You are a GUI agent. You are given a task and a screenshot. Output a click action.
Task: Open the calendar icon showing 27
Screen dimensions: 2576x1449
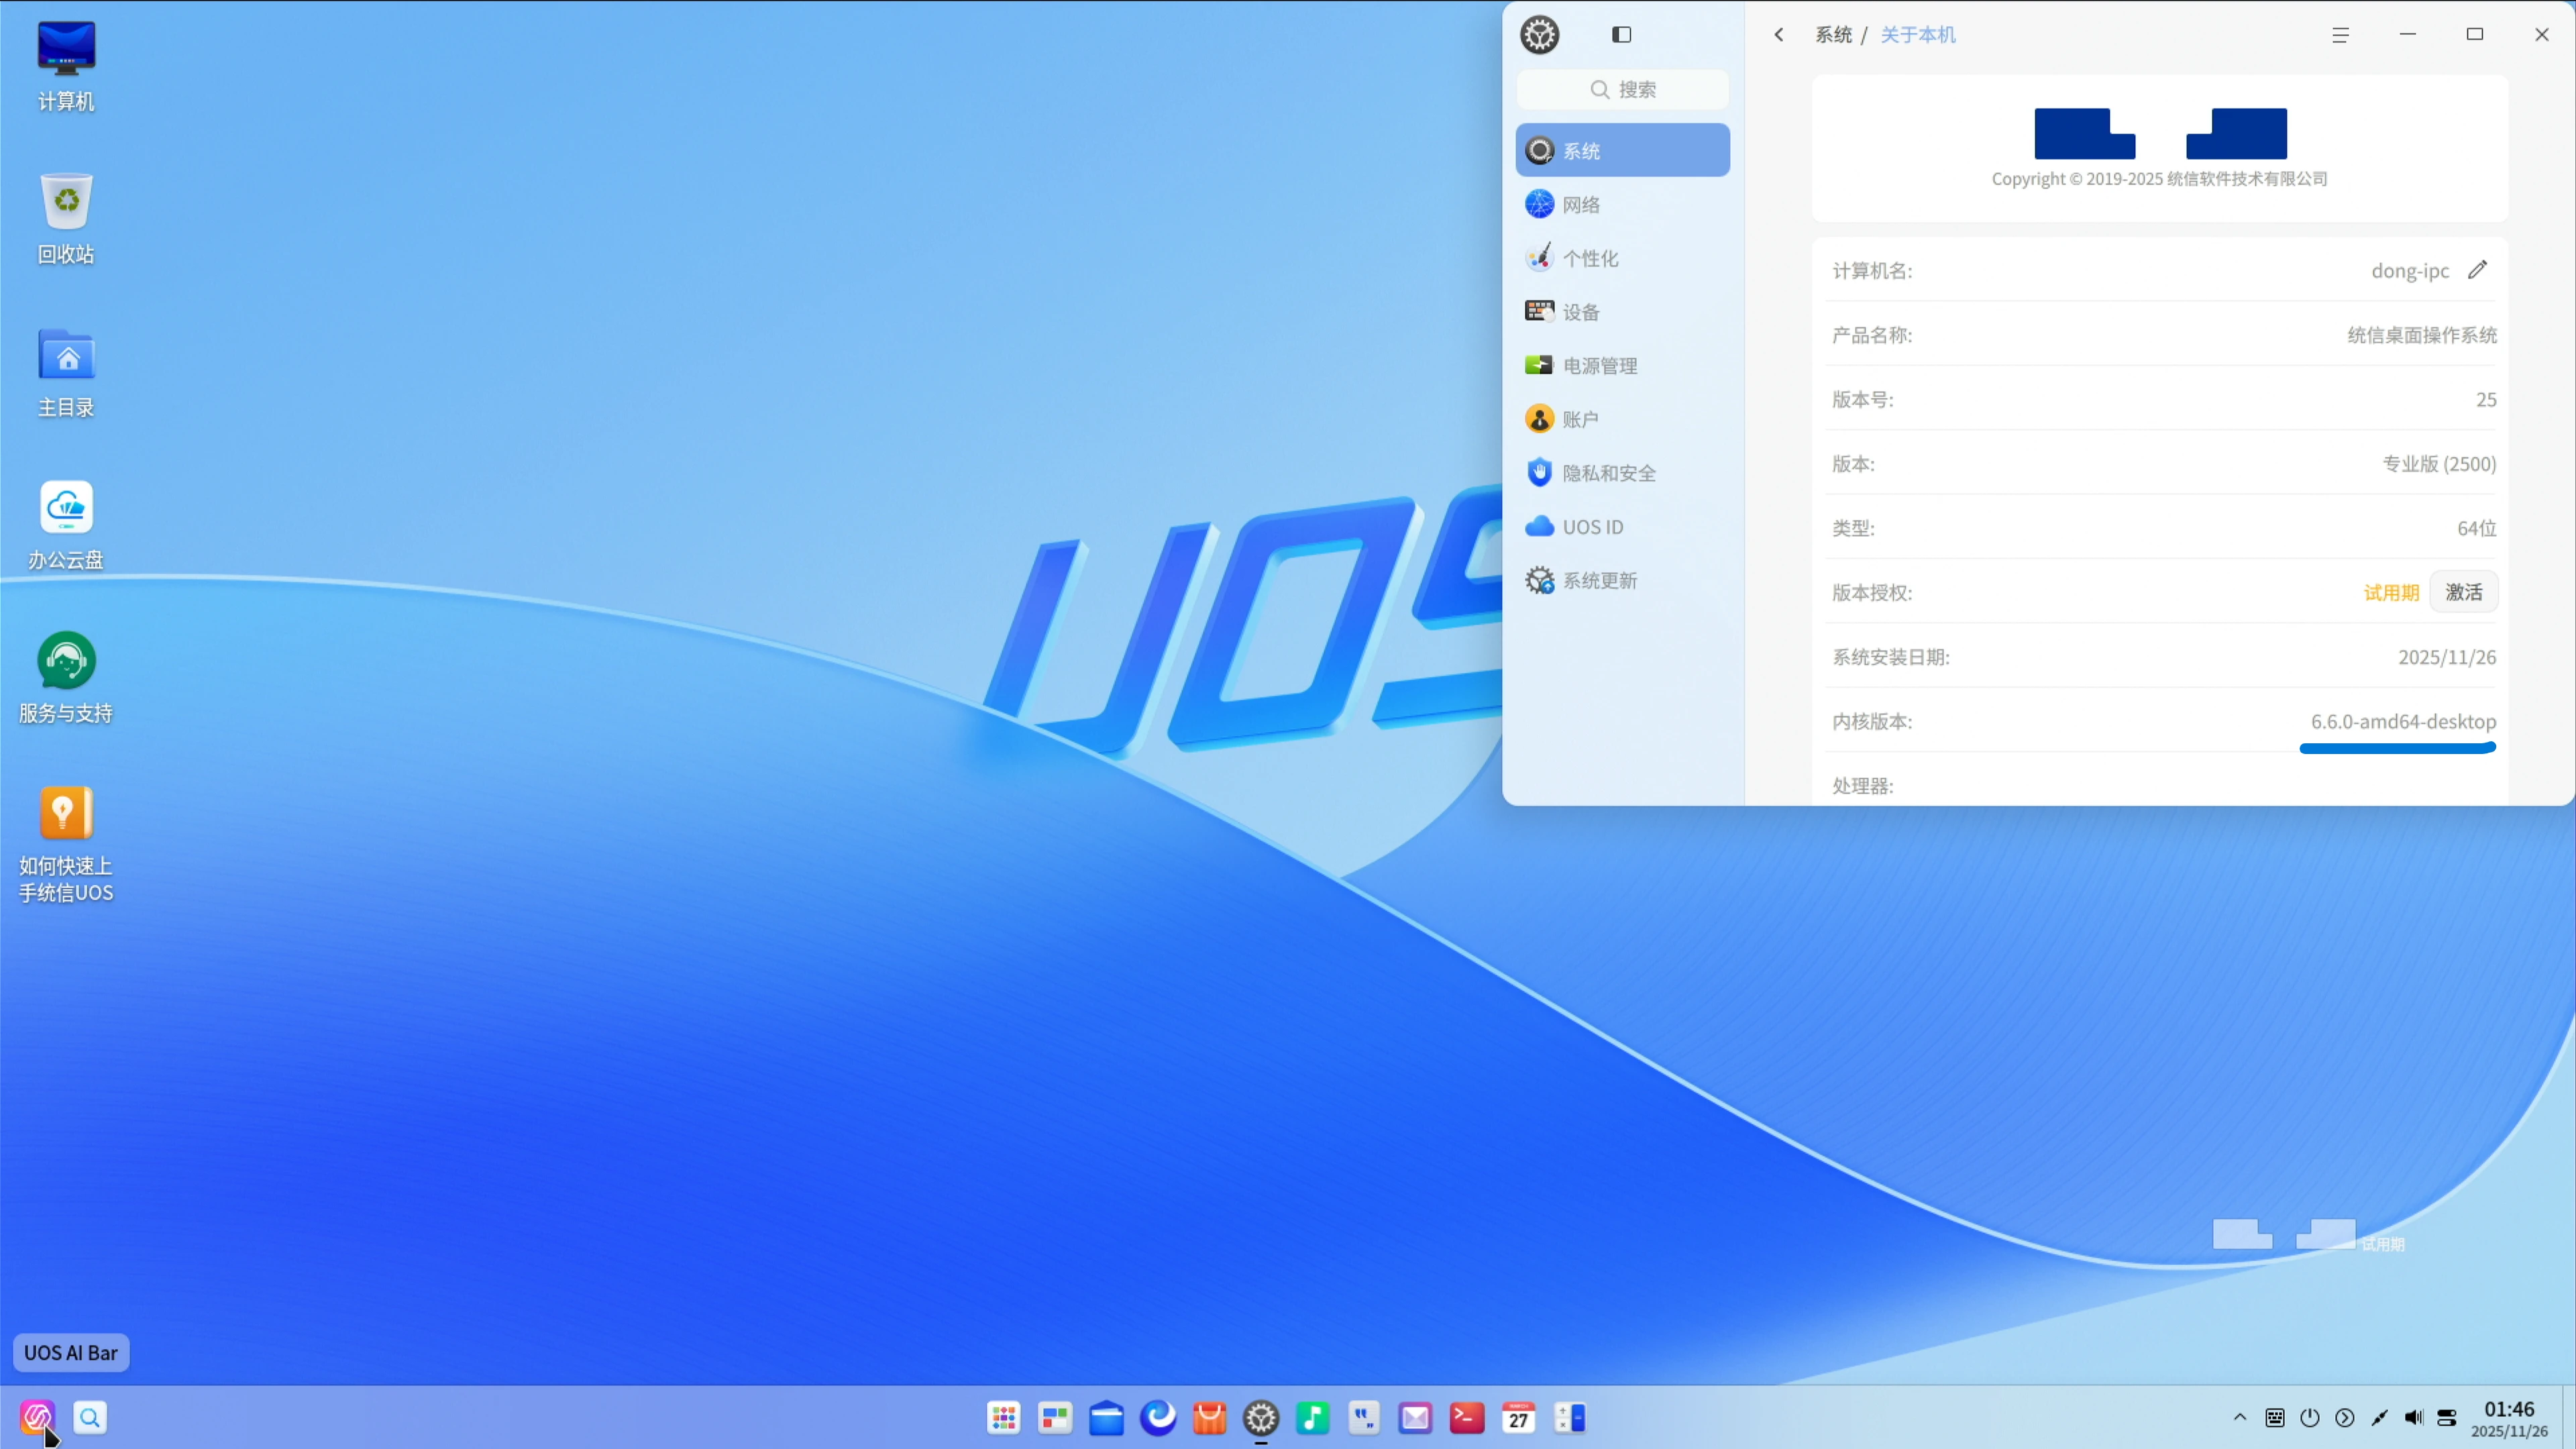(1518, 1417)
